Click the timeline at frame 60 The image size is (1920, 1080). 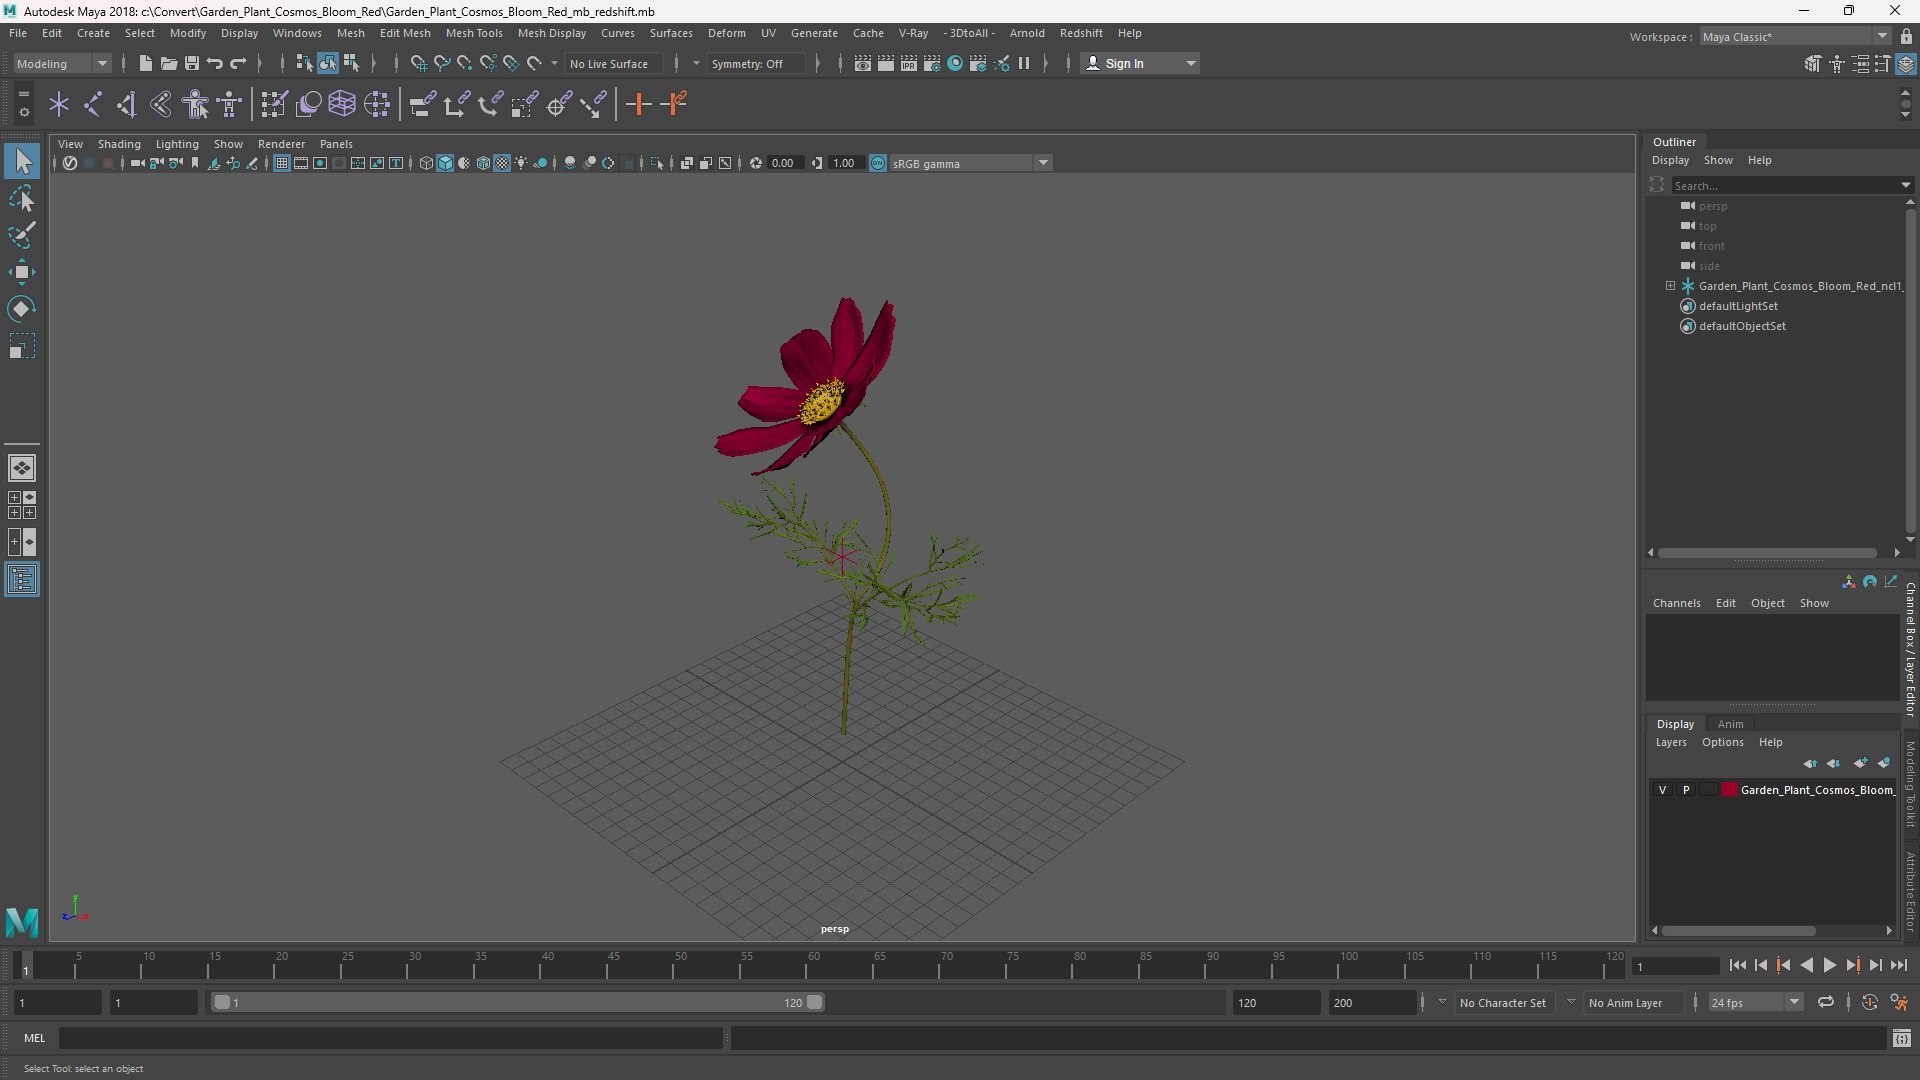coord(812,966)
